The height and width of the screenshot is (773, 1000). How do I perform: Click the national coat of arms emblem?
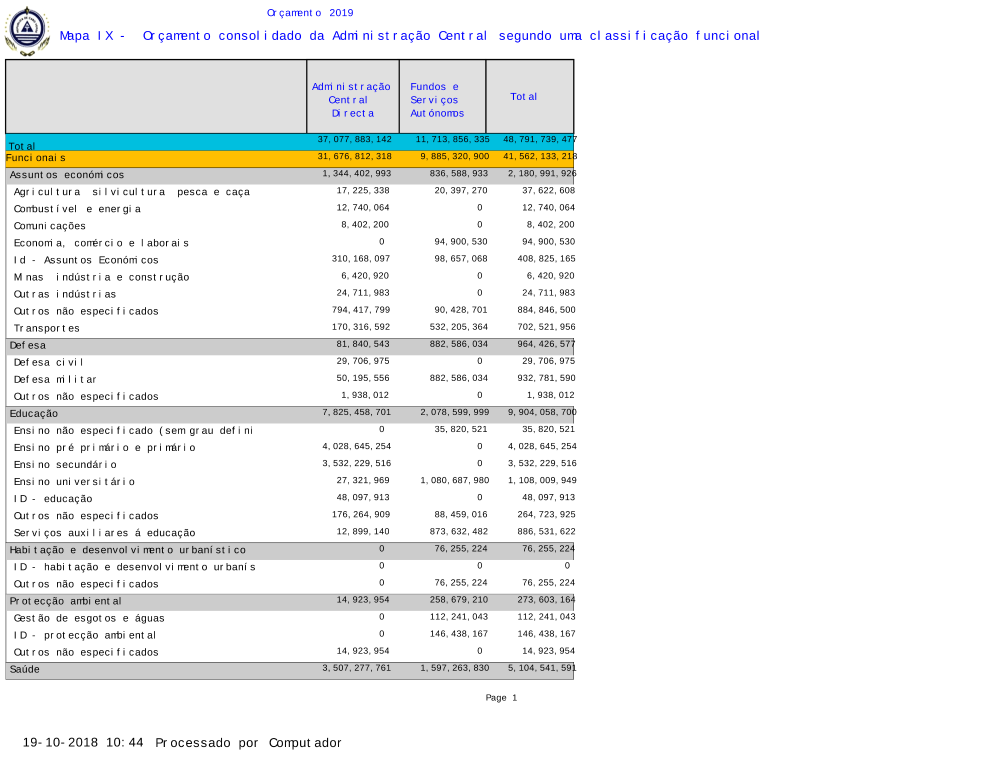click(27, 31)
